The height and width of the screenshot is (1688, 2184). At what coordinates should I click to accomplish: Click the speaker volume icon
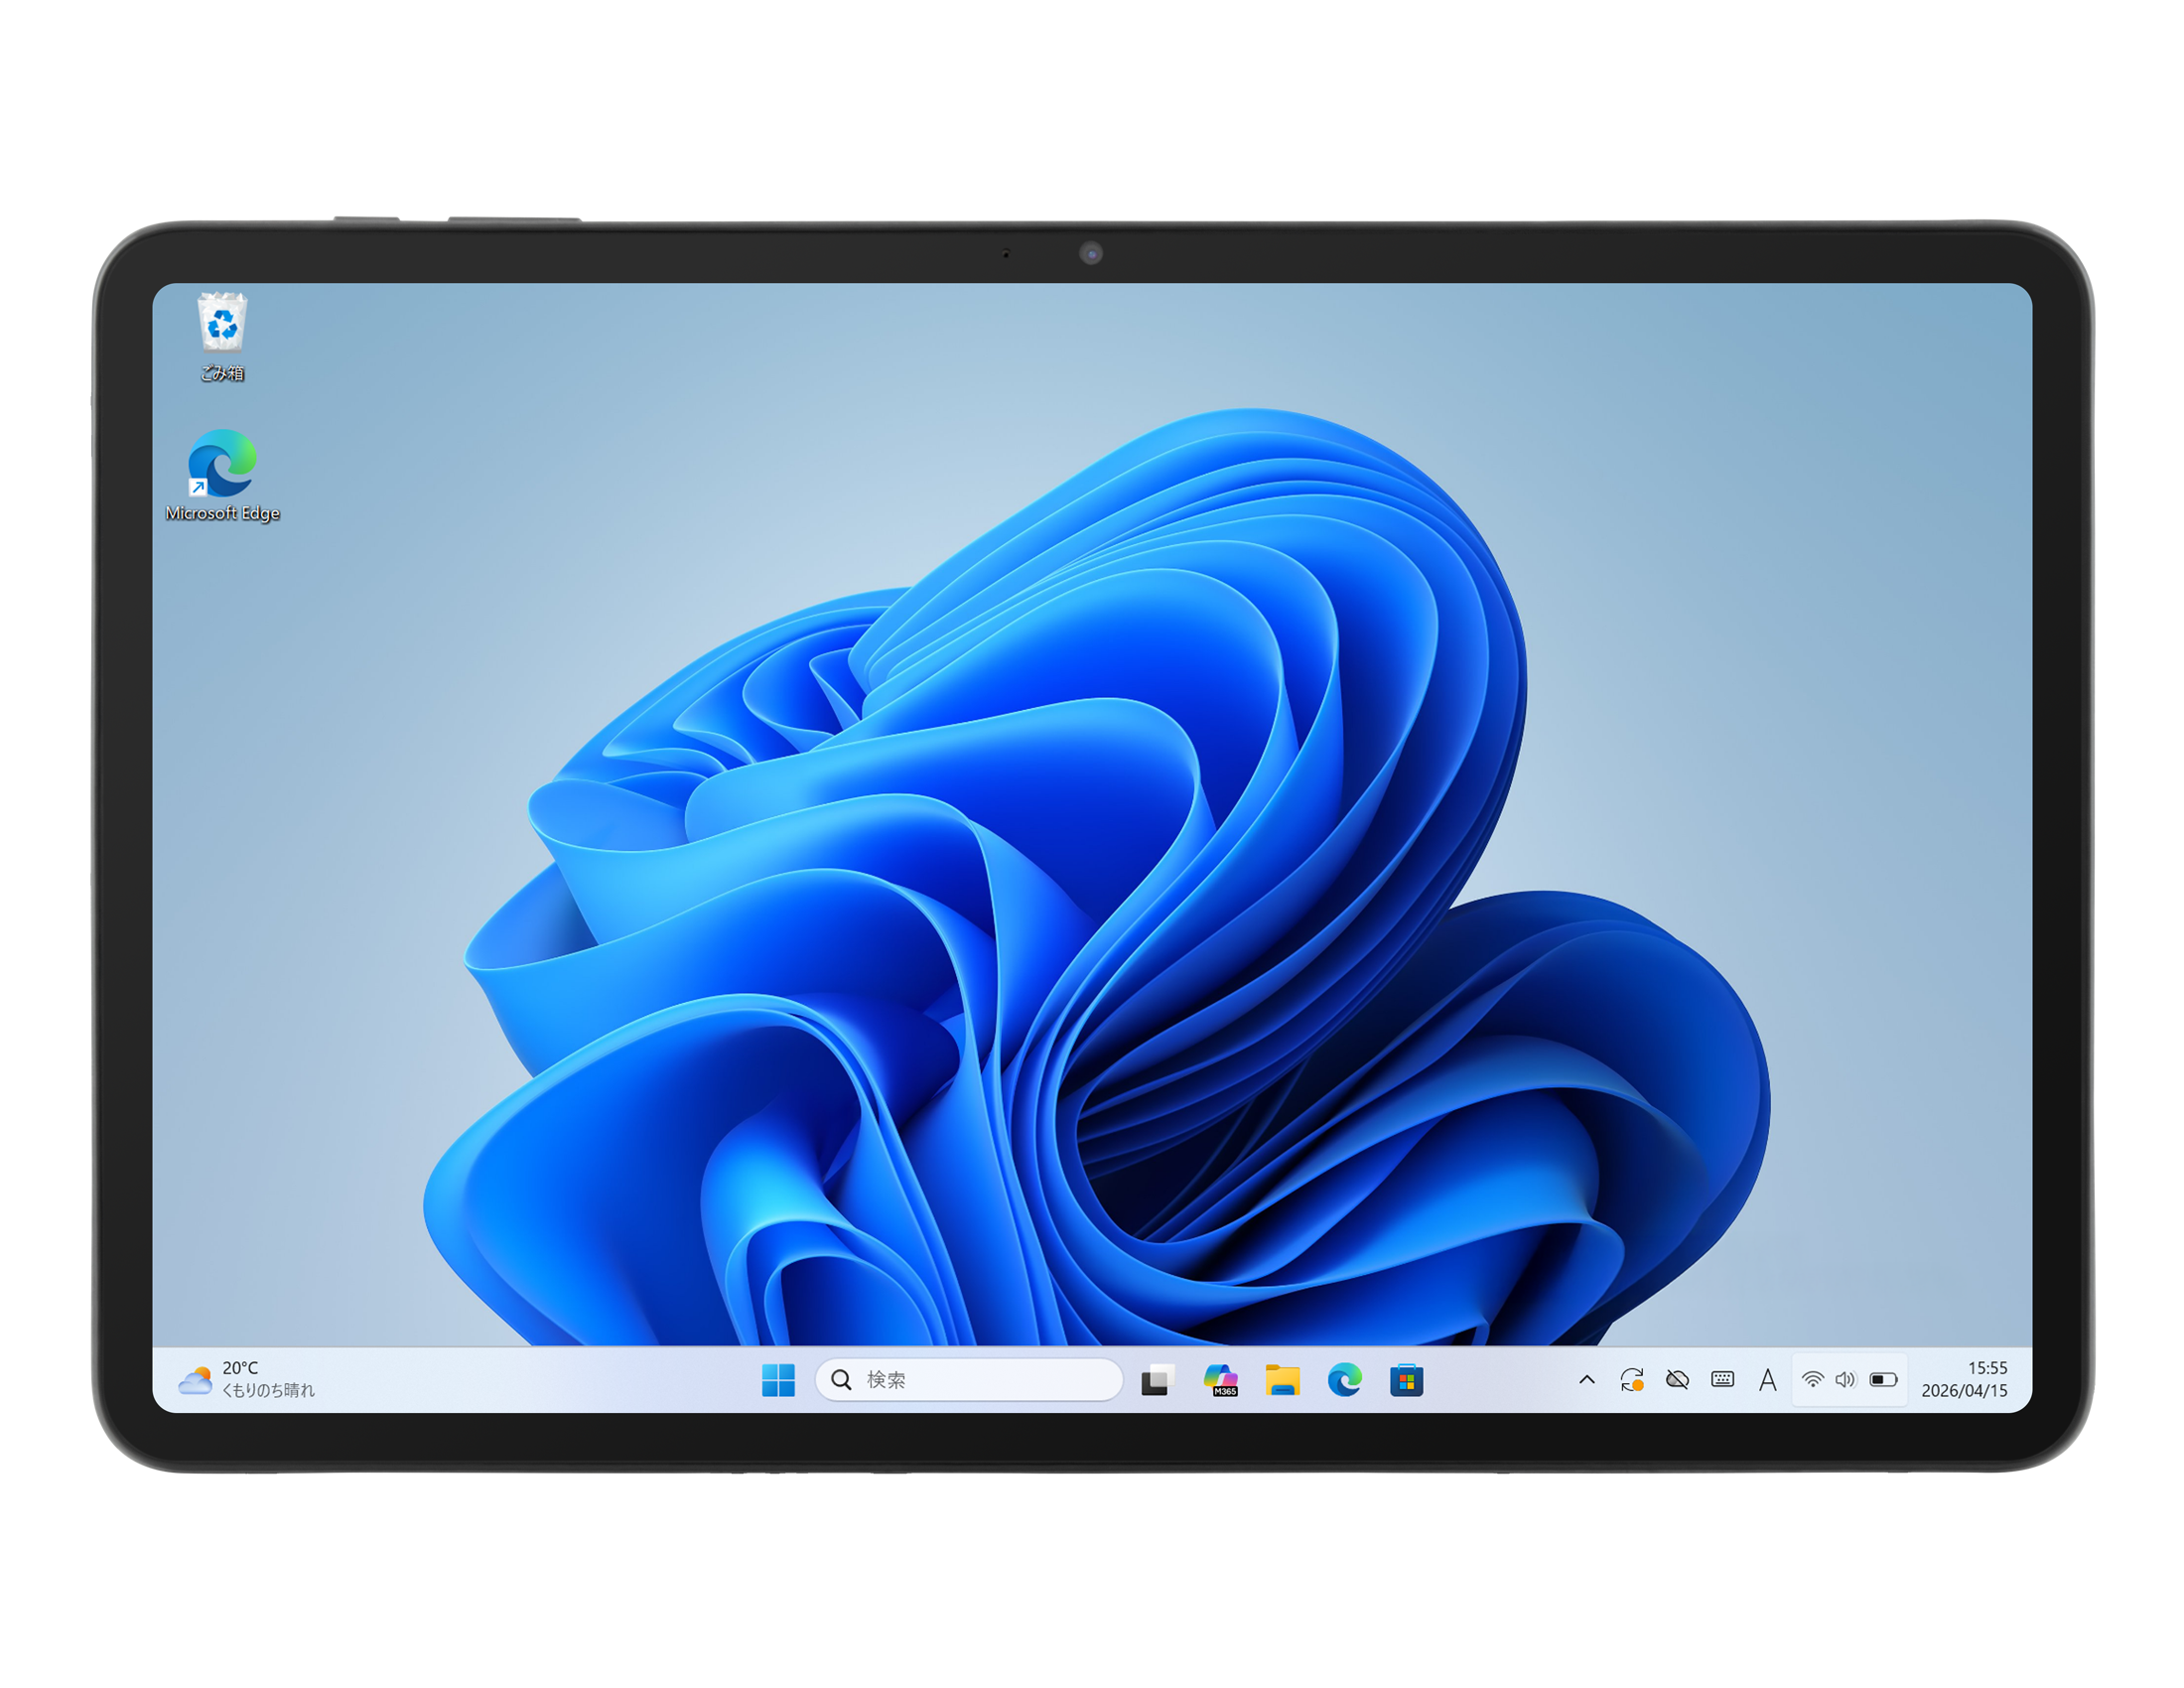1845,1380
